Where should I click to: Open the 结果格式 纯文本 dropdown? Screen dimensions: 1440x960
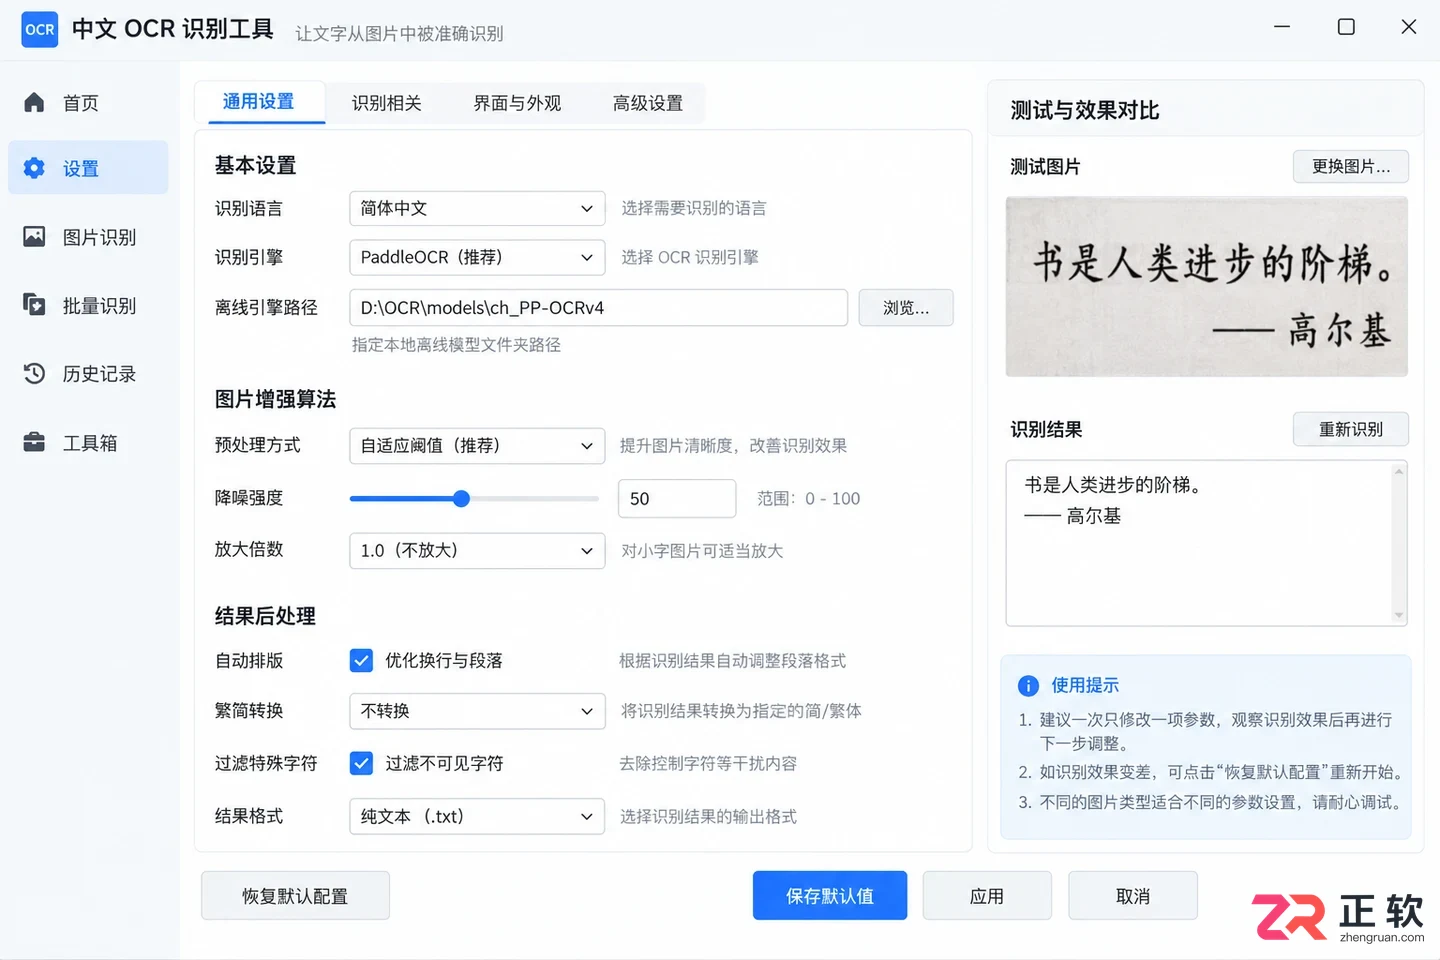(x=477, y=816)
